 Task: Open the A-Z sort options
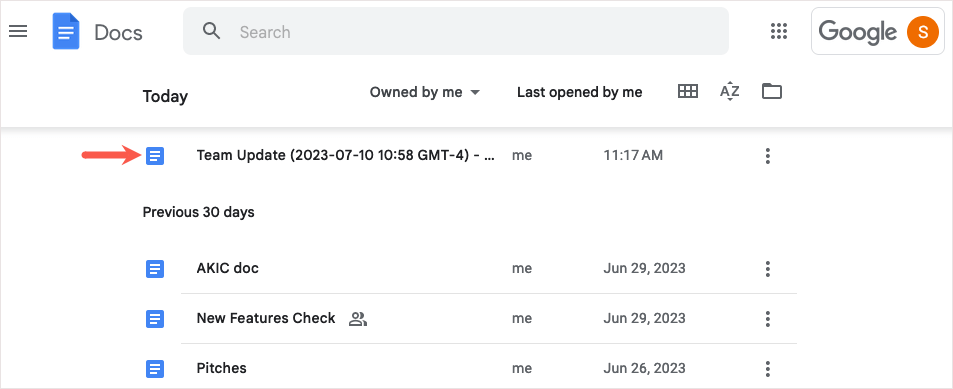729,92
